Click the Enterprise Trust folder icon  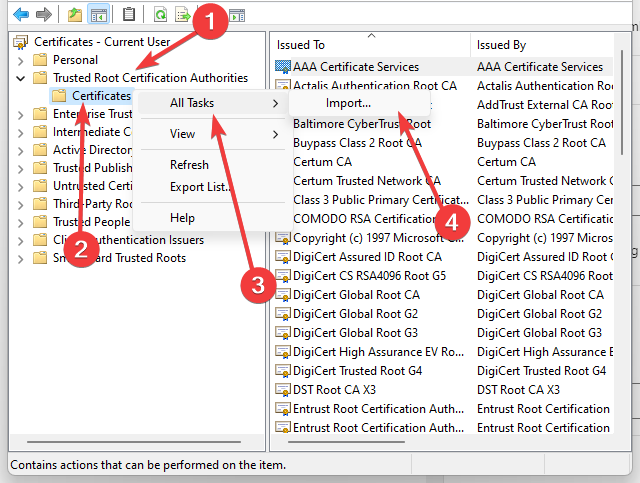coord(40,114)
